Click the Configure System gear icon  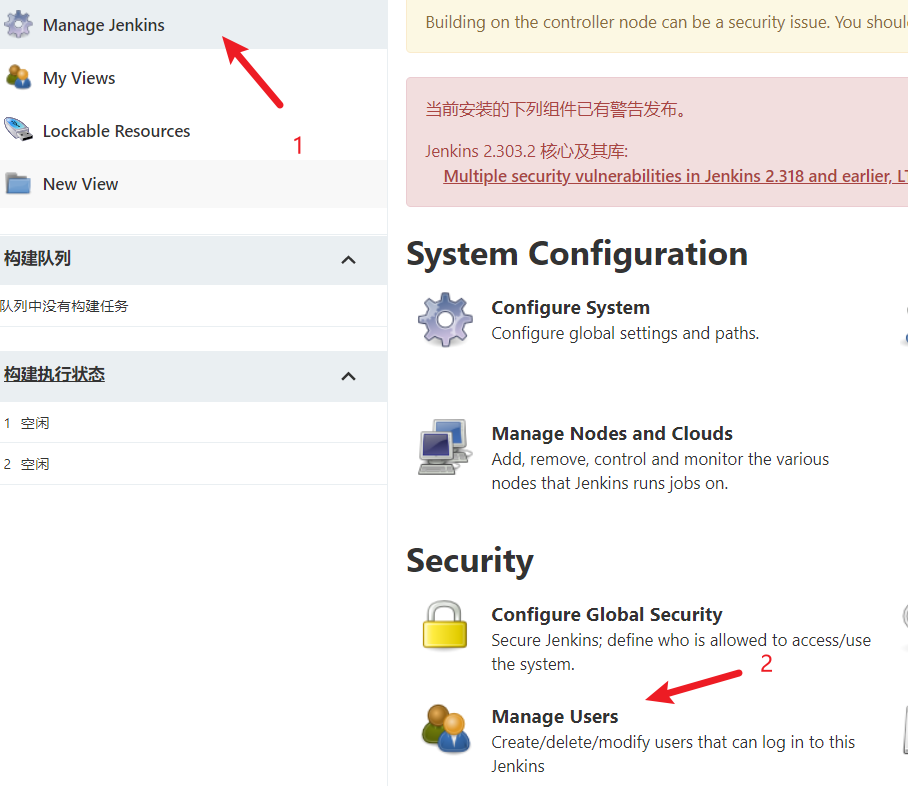[445, 319]
